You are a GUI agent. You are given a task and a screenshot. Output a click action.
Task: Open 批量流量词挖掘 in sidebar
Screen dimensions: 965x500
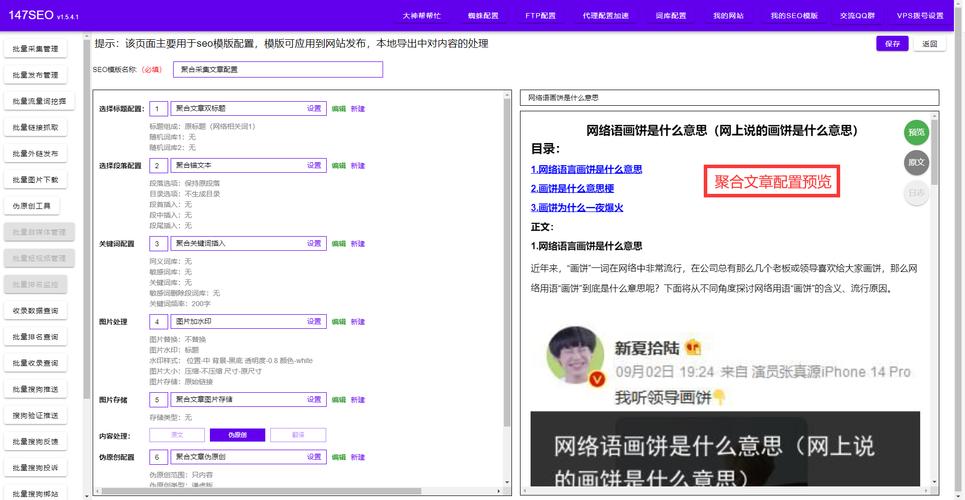click(39, 101)
